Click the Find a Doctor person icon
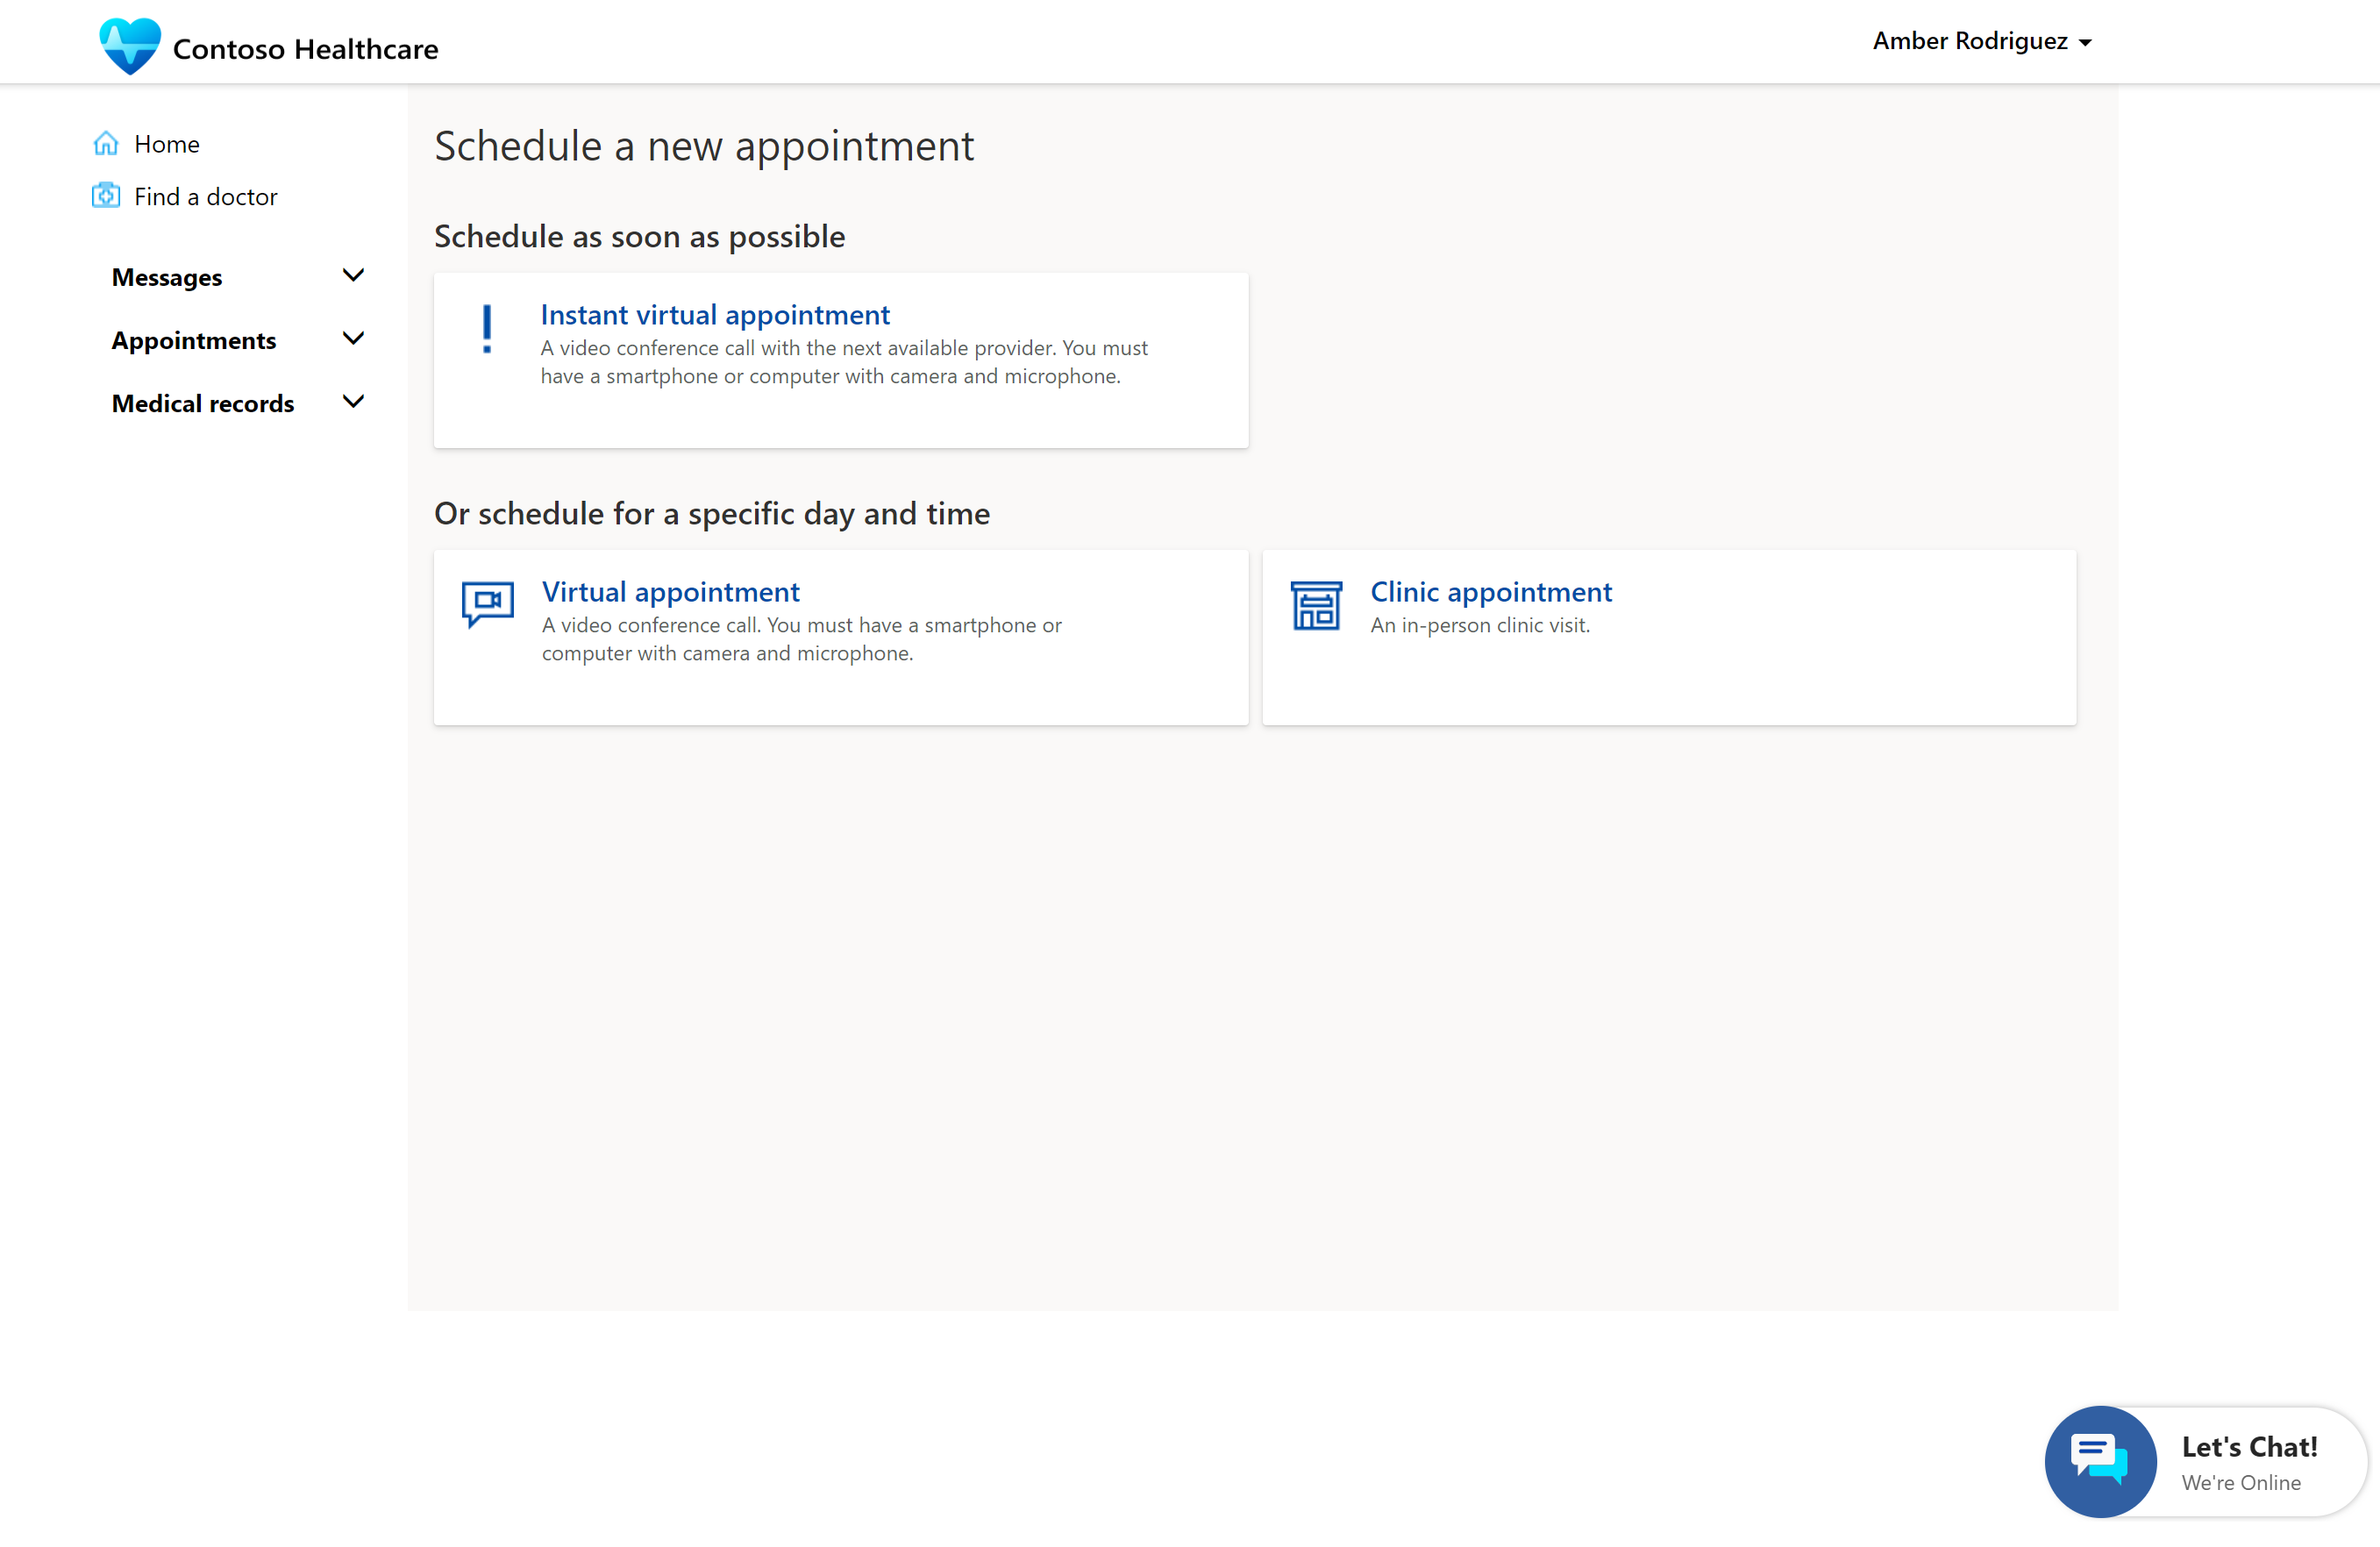The width and height of the screenshot is (2380, 1547). click(108, 194)
